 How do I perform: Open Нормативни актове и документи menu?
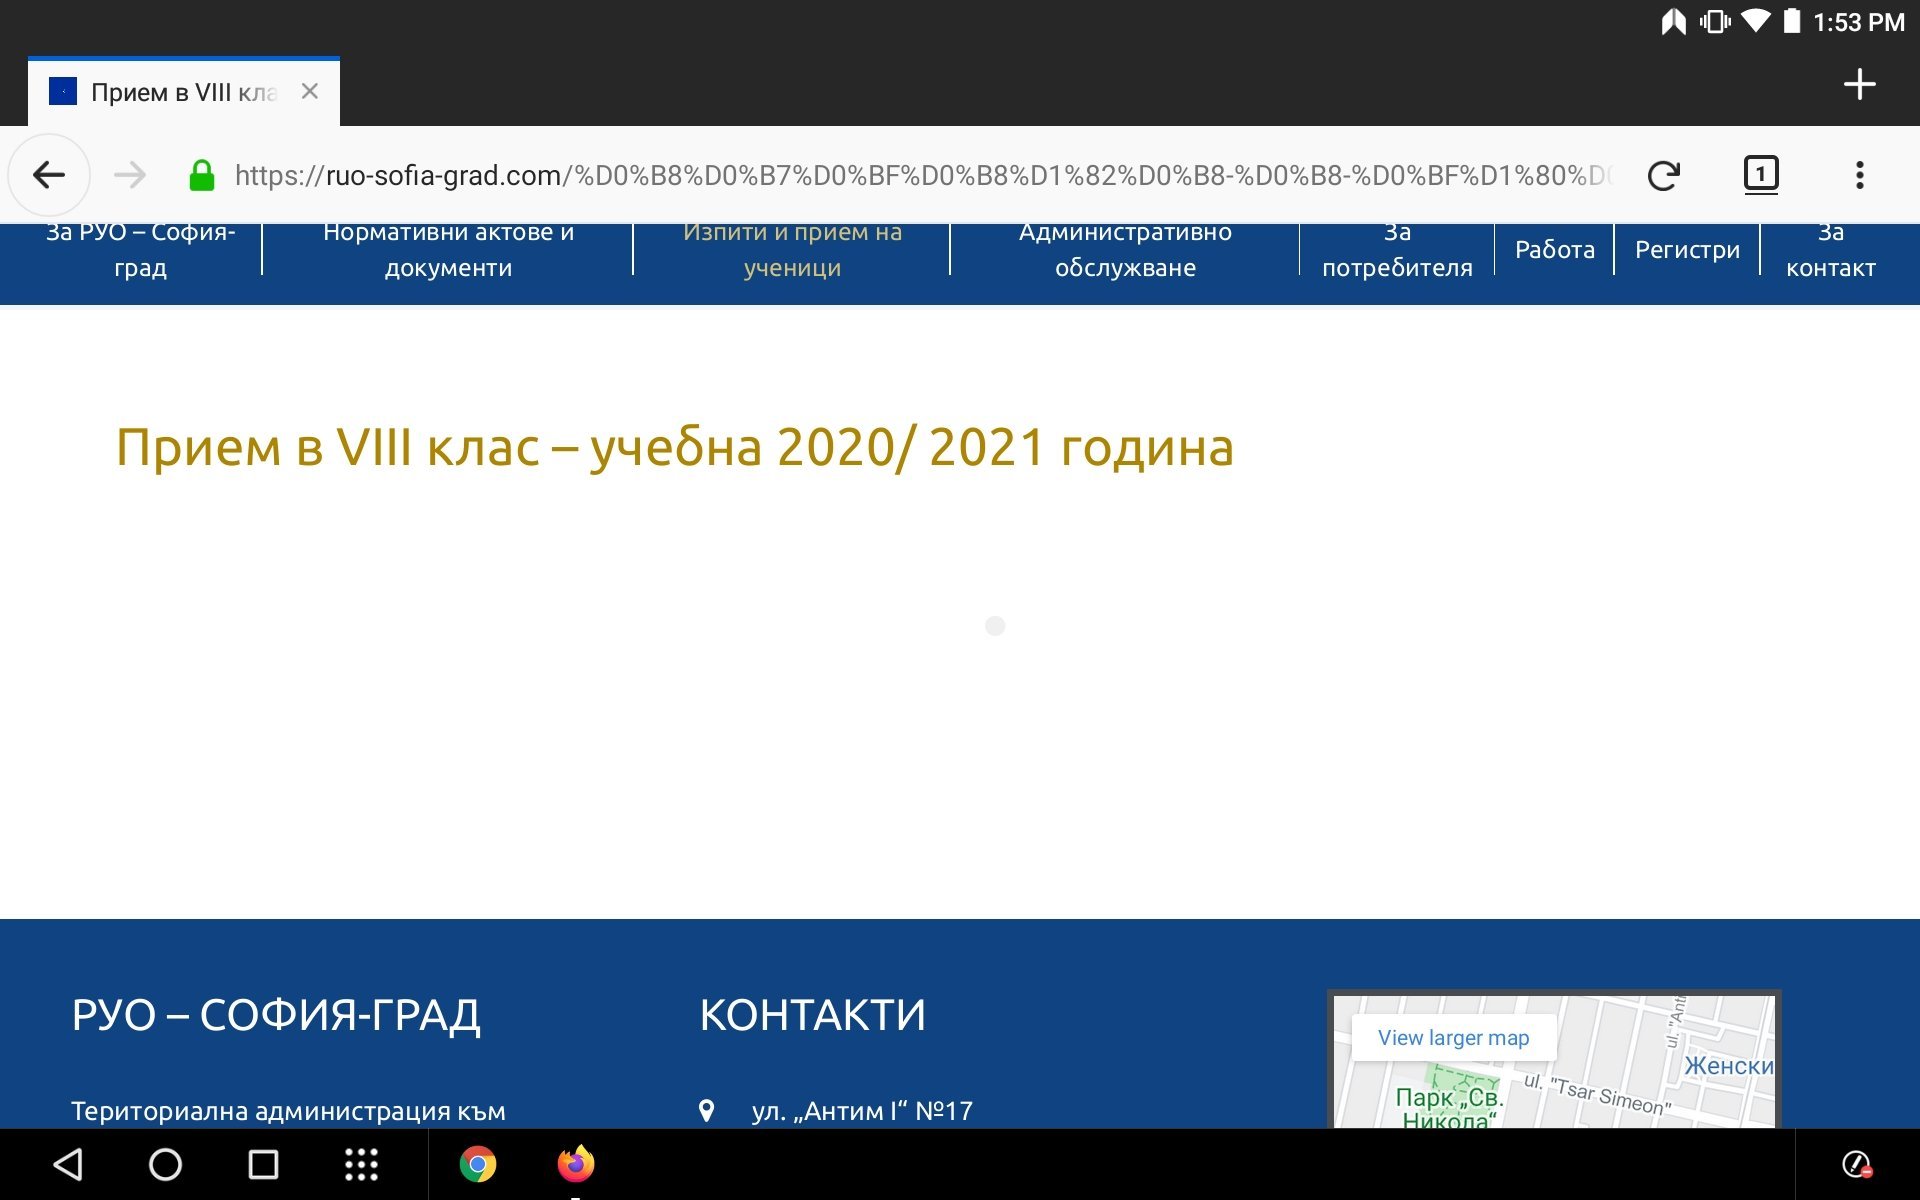[448, 250]
